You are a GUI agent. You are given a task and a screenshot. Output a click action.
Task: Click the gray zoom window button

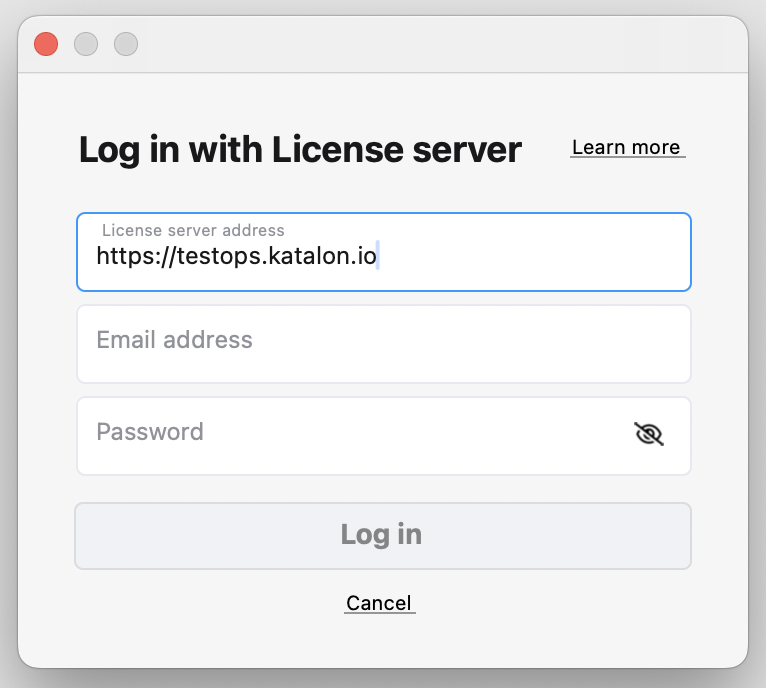click(x=126, y=44)
